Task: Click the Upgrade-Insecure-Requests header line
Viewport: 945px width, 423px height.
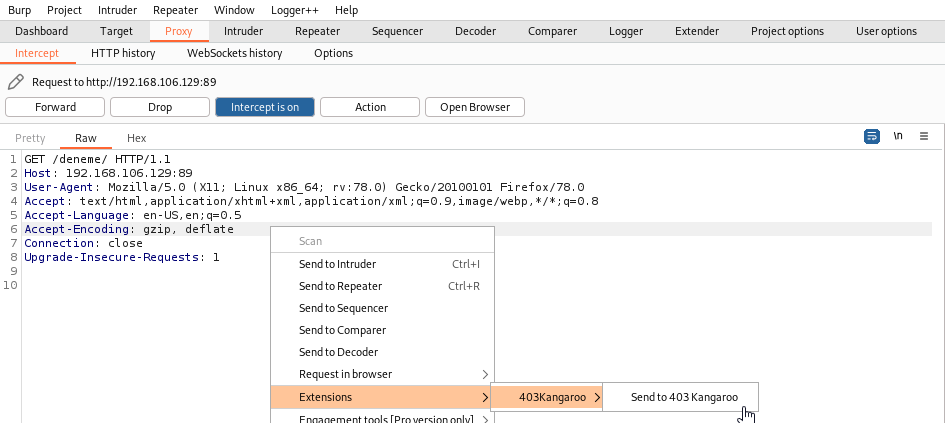Action: 122,257
